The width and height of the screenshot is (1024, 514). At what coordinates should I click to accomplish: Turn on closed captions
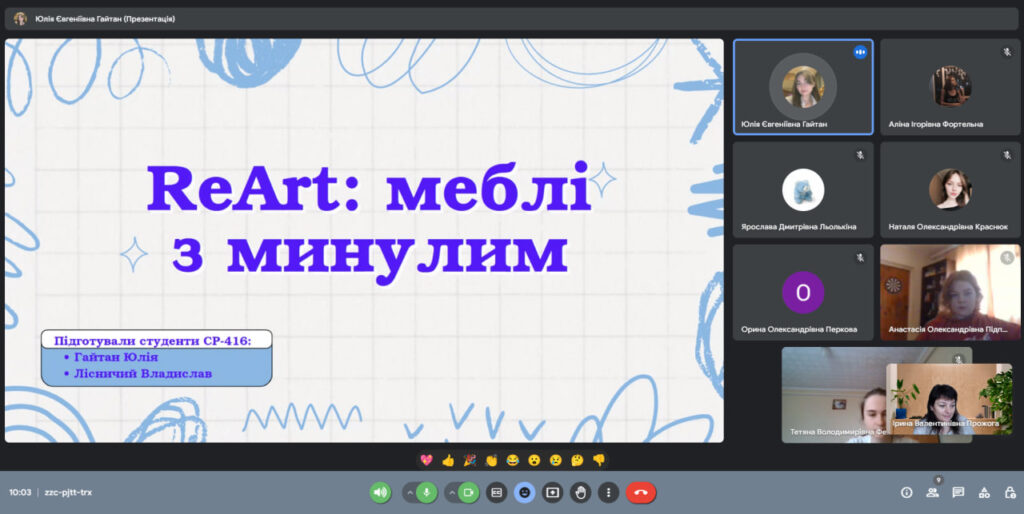(x=497, y=492)
